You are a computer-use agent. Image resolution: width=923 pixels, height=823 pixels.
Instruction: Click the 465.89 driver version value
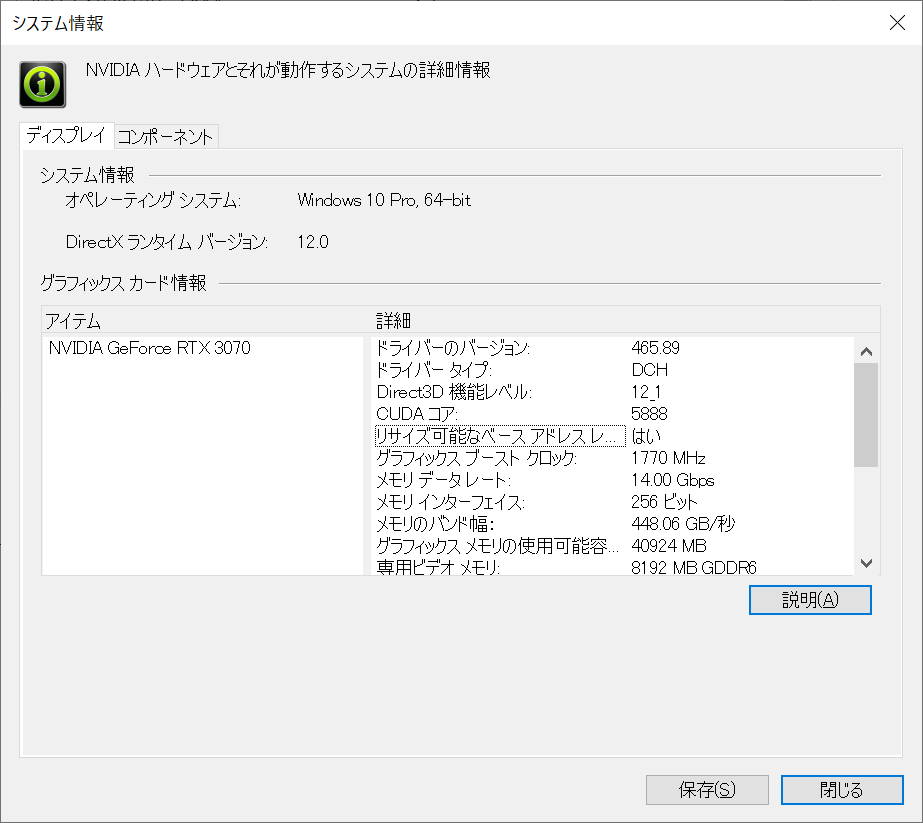point(655,348)
